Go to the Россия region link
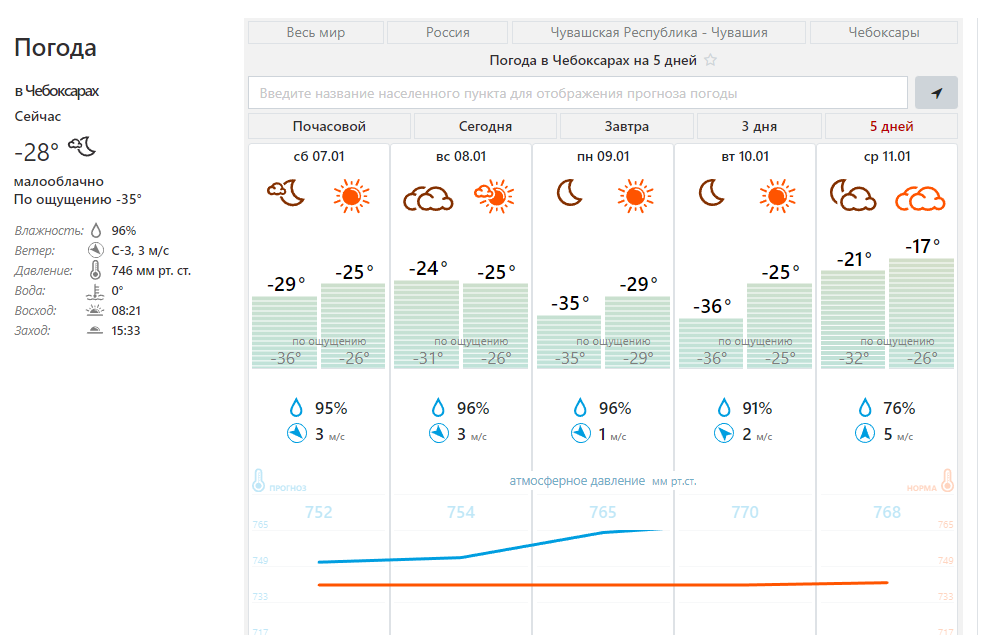The height and width of the screenshot is (635, 987). tap(447, 33)
